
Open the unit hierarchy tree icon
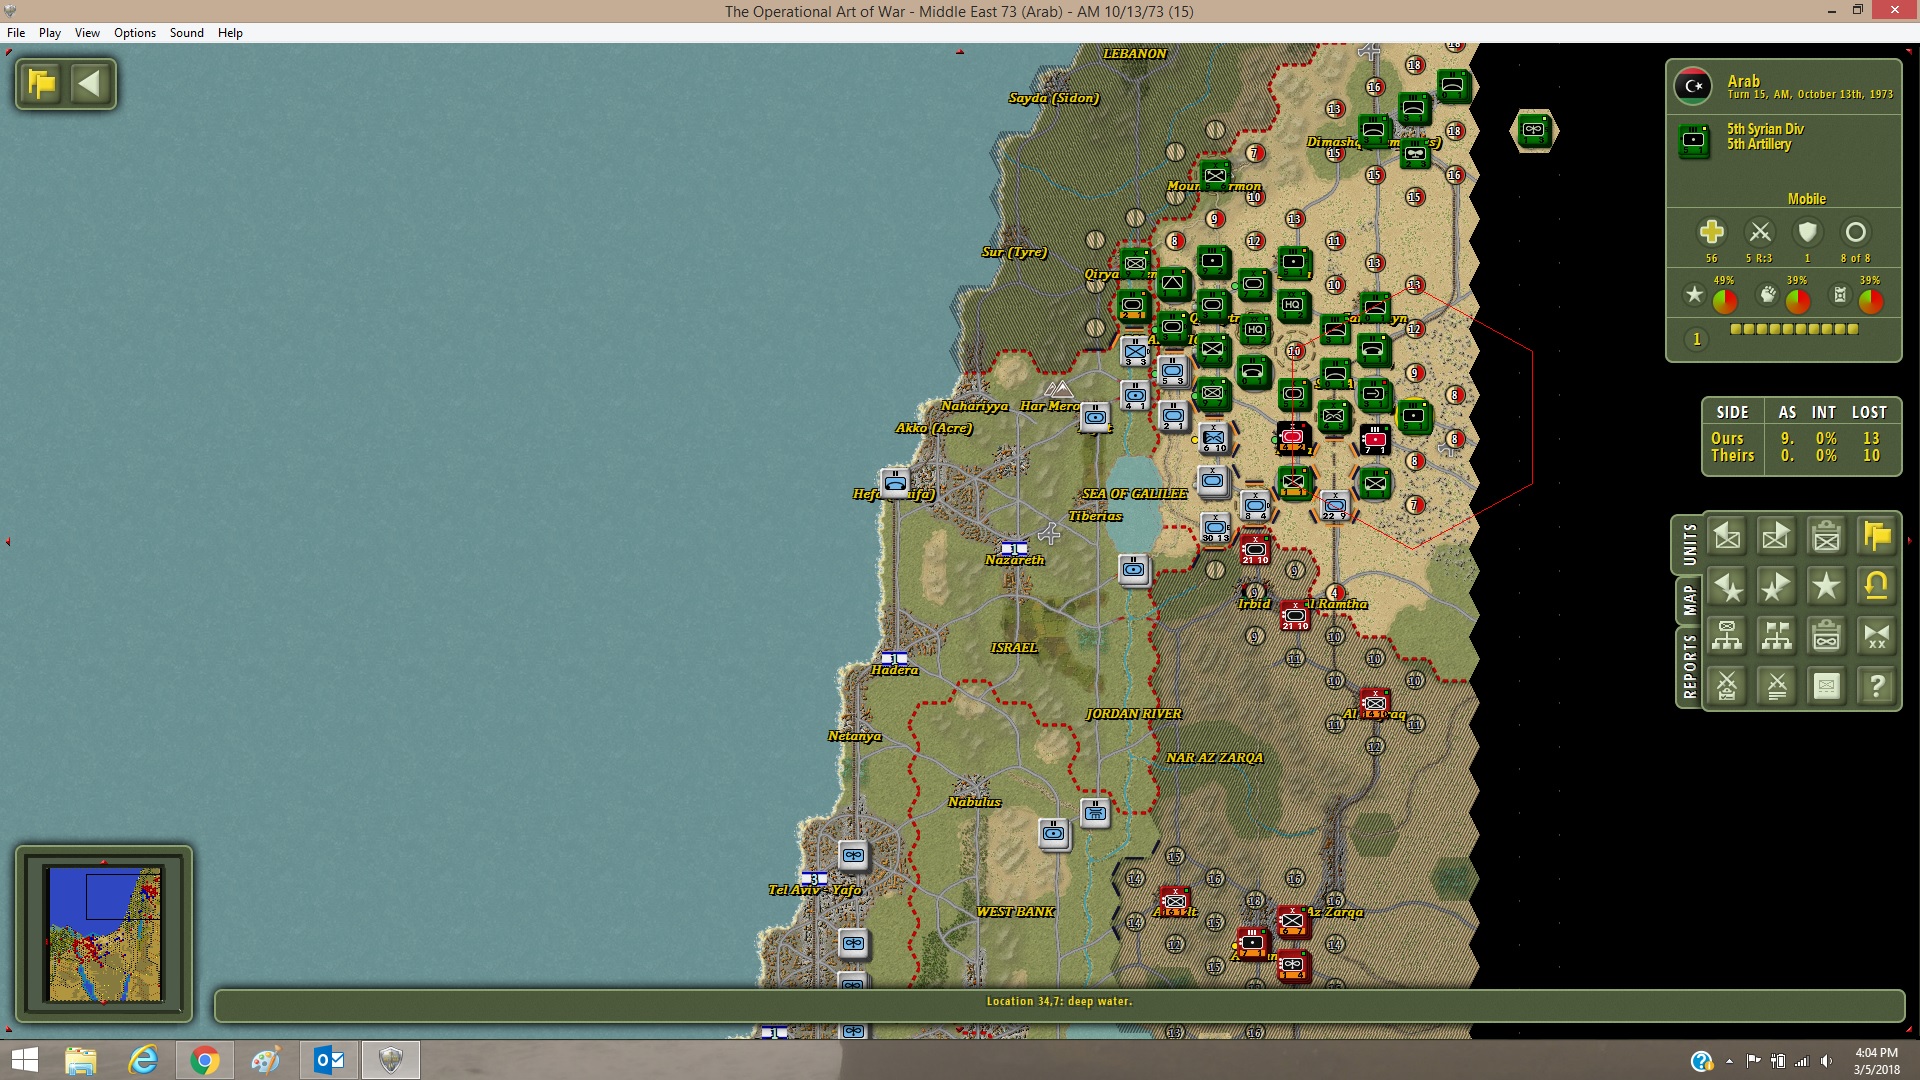(1727, 636)
